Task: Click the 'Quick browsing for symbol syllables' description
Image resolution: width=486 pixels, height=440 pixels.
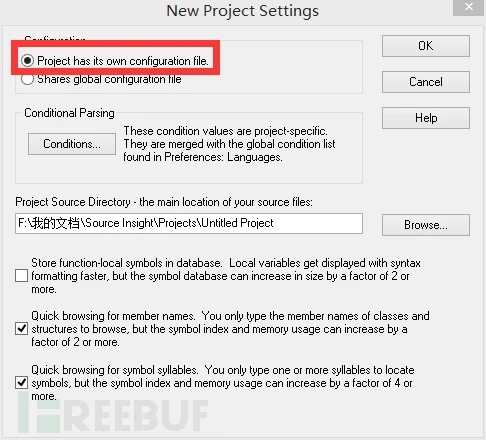Action: [223, 383]
